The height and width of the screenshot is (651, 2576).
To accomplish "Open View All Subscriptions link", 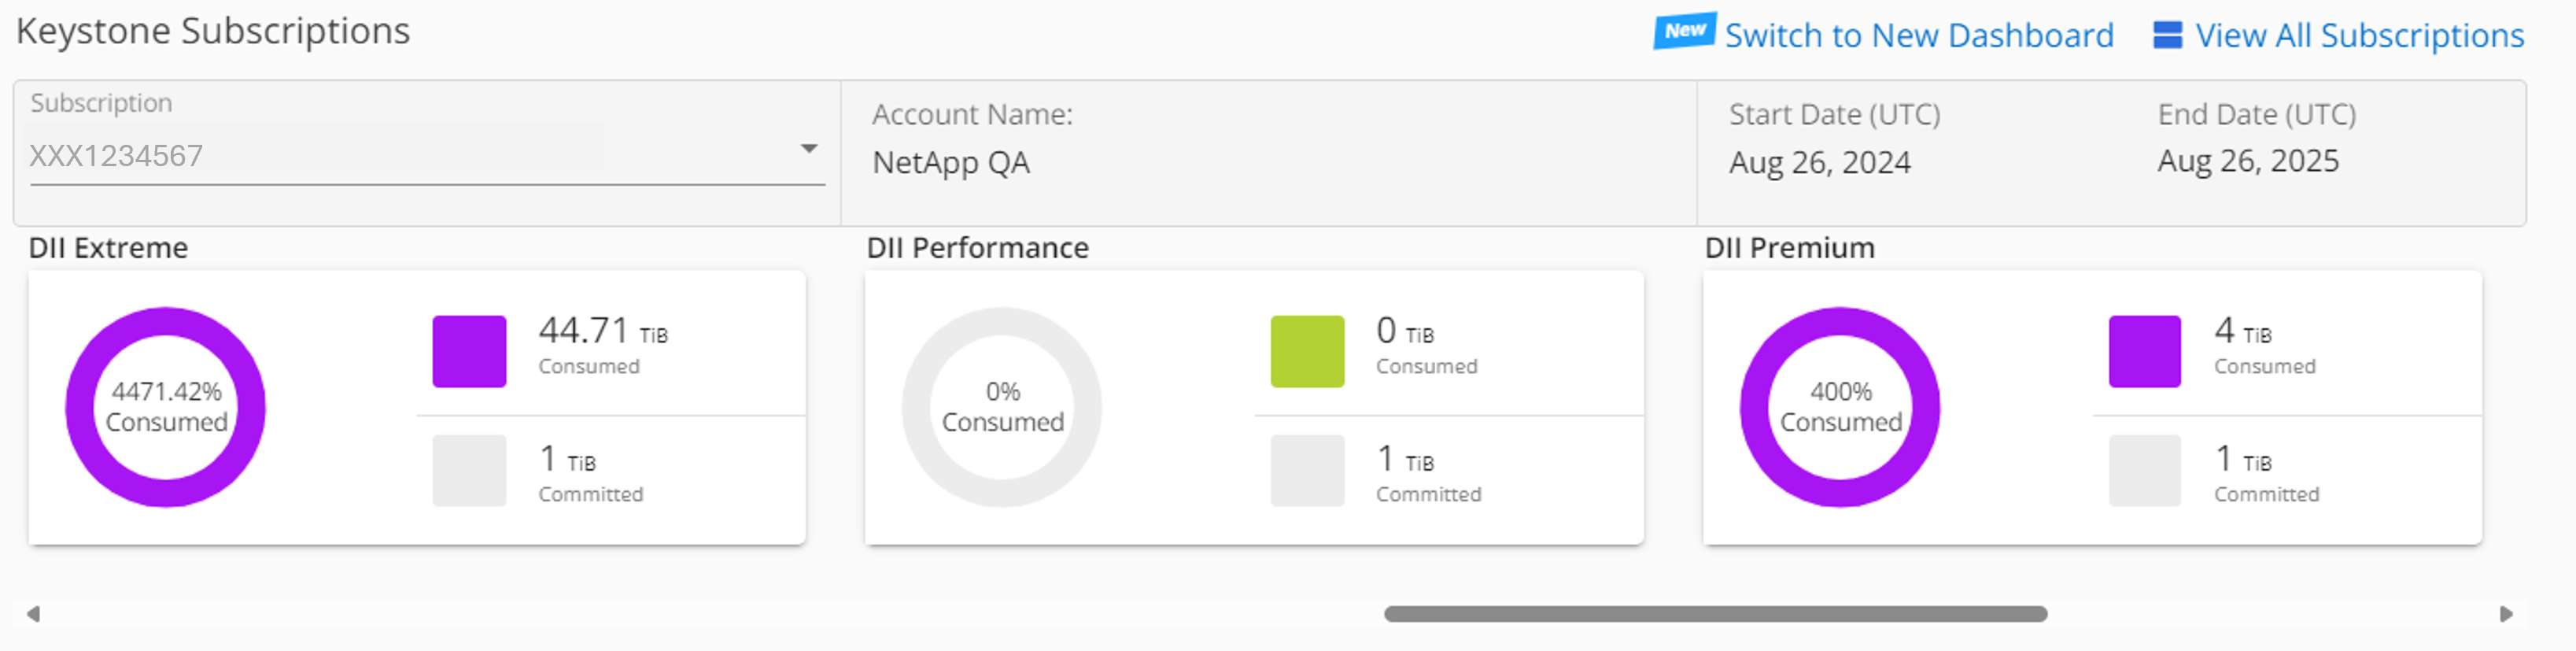I will coord(2359,36).
